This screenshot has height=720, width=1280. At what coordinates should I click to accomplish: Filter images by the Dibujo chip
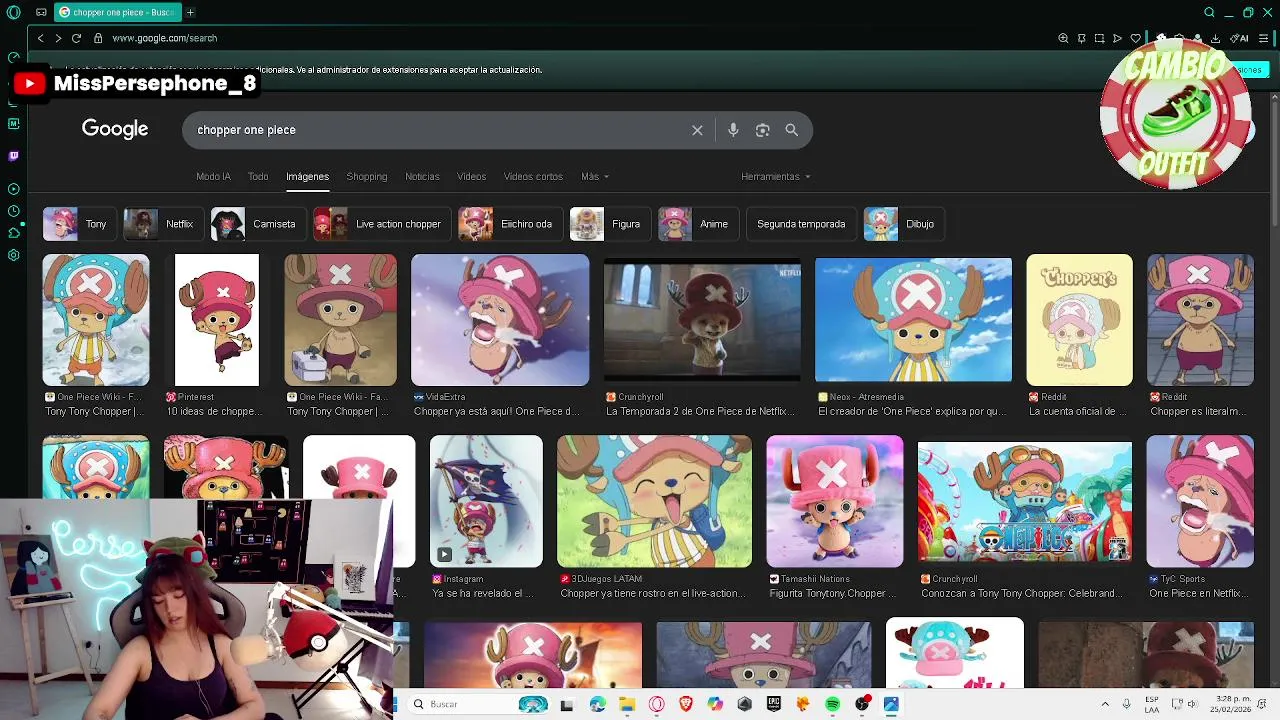tap(903, 224)
